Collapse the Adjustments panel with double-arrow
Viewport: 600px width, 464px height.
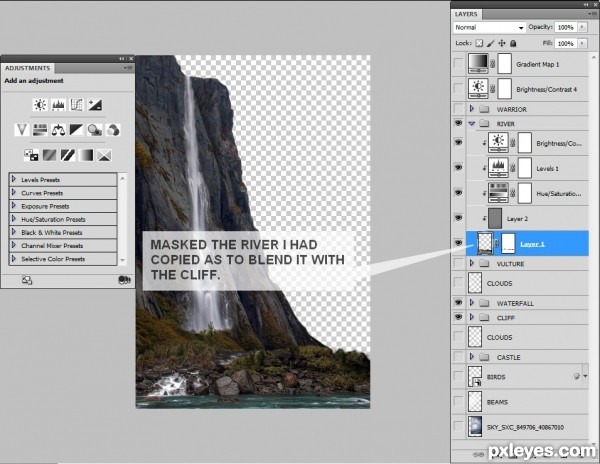[x=122, y=59]
